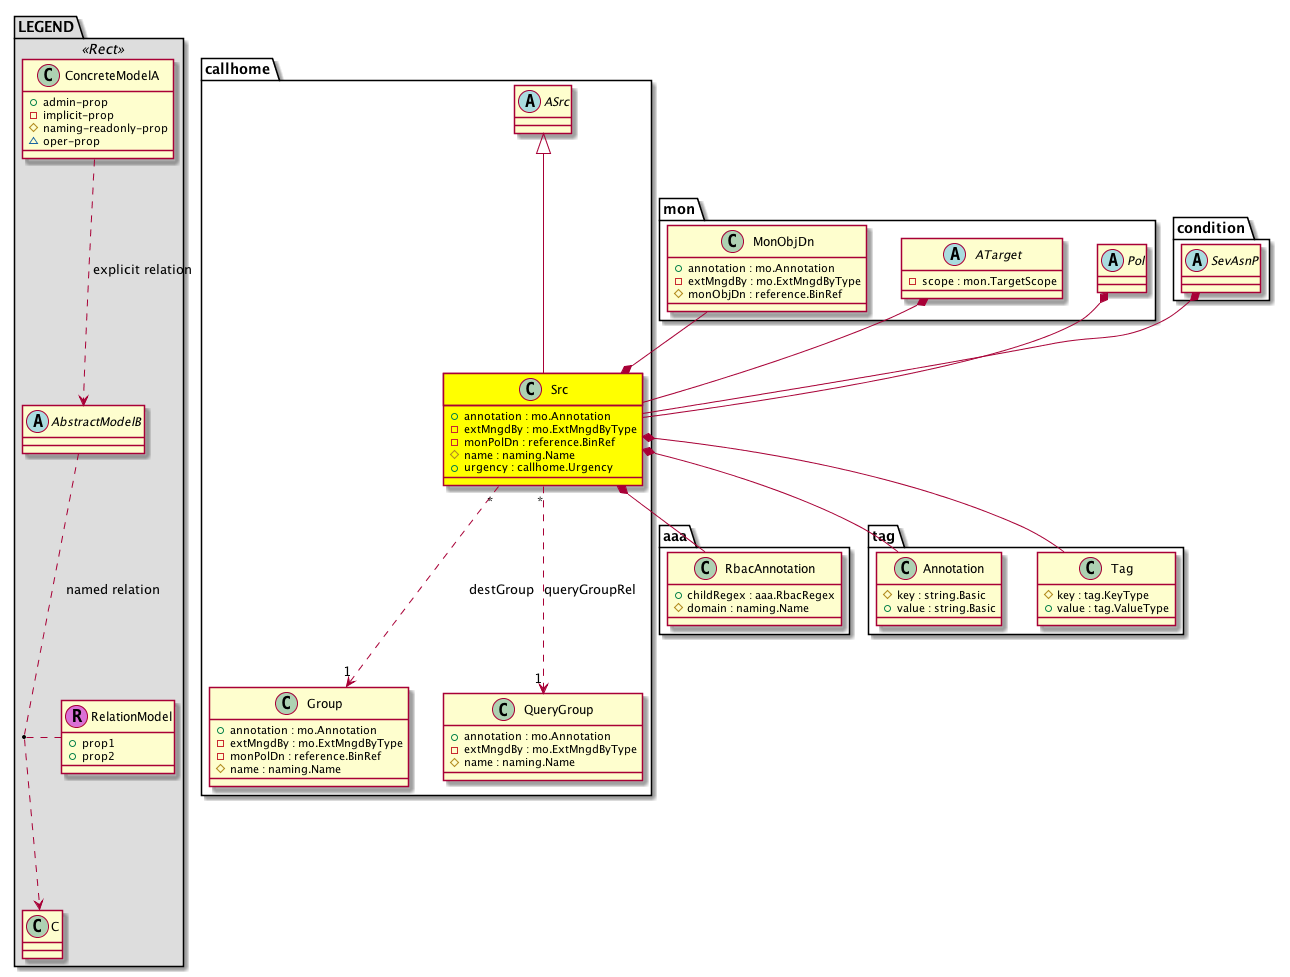Click the destGroup relation label
The image size is (1290, 977).
pos(501,590)
